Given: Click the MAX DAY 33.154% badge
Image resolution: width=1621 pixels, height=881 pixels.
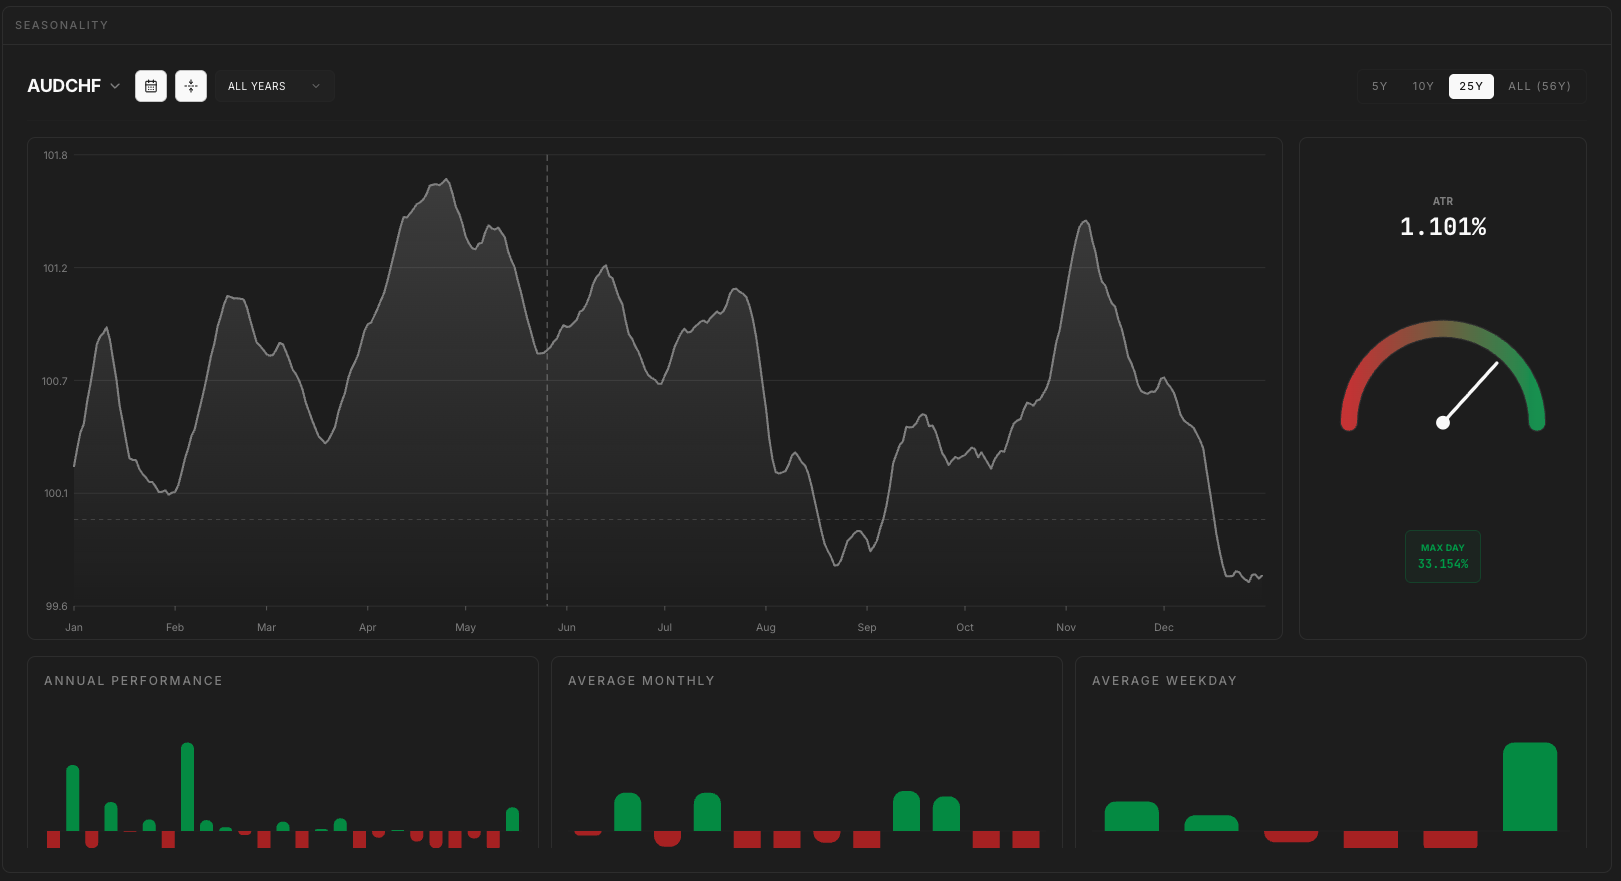Looking at the screenshot, I should [x=1443, y=556].
